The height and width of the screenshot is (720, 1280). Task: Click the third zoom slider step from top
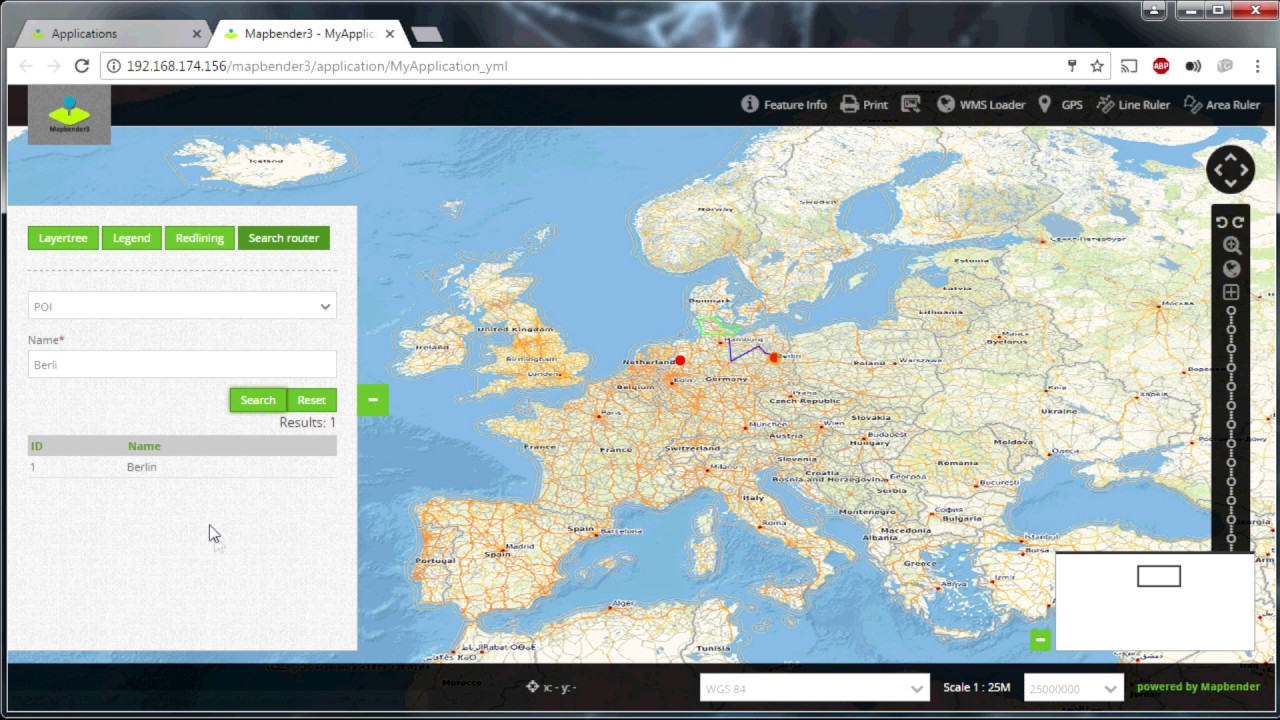pos(1231,349)
